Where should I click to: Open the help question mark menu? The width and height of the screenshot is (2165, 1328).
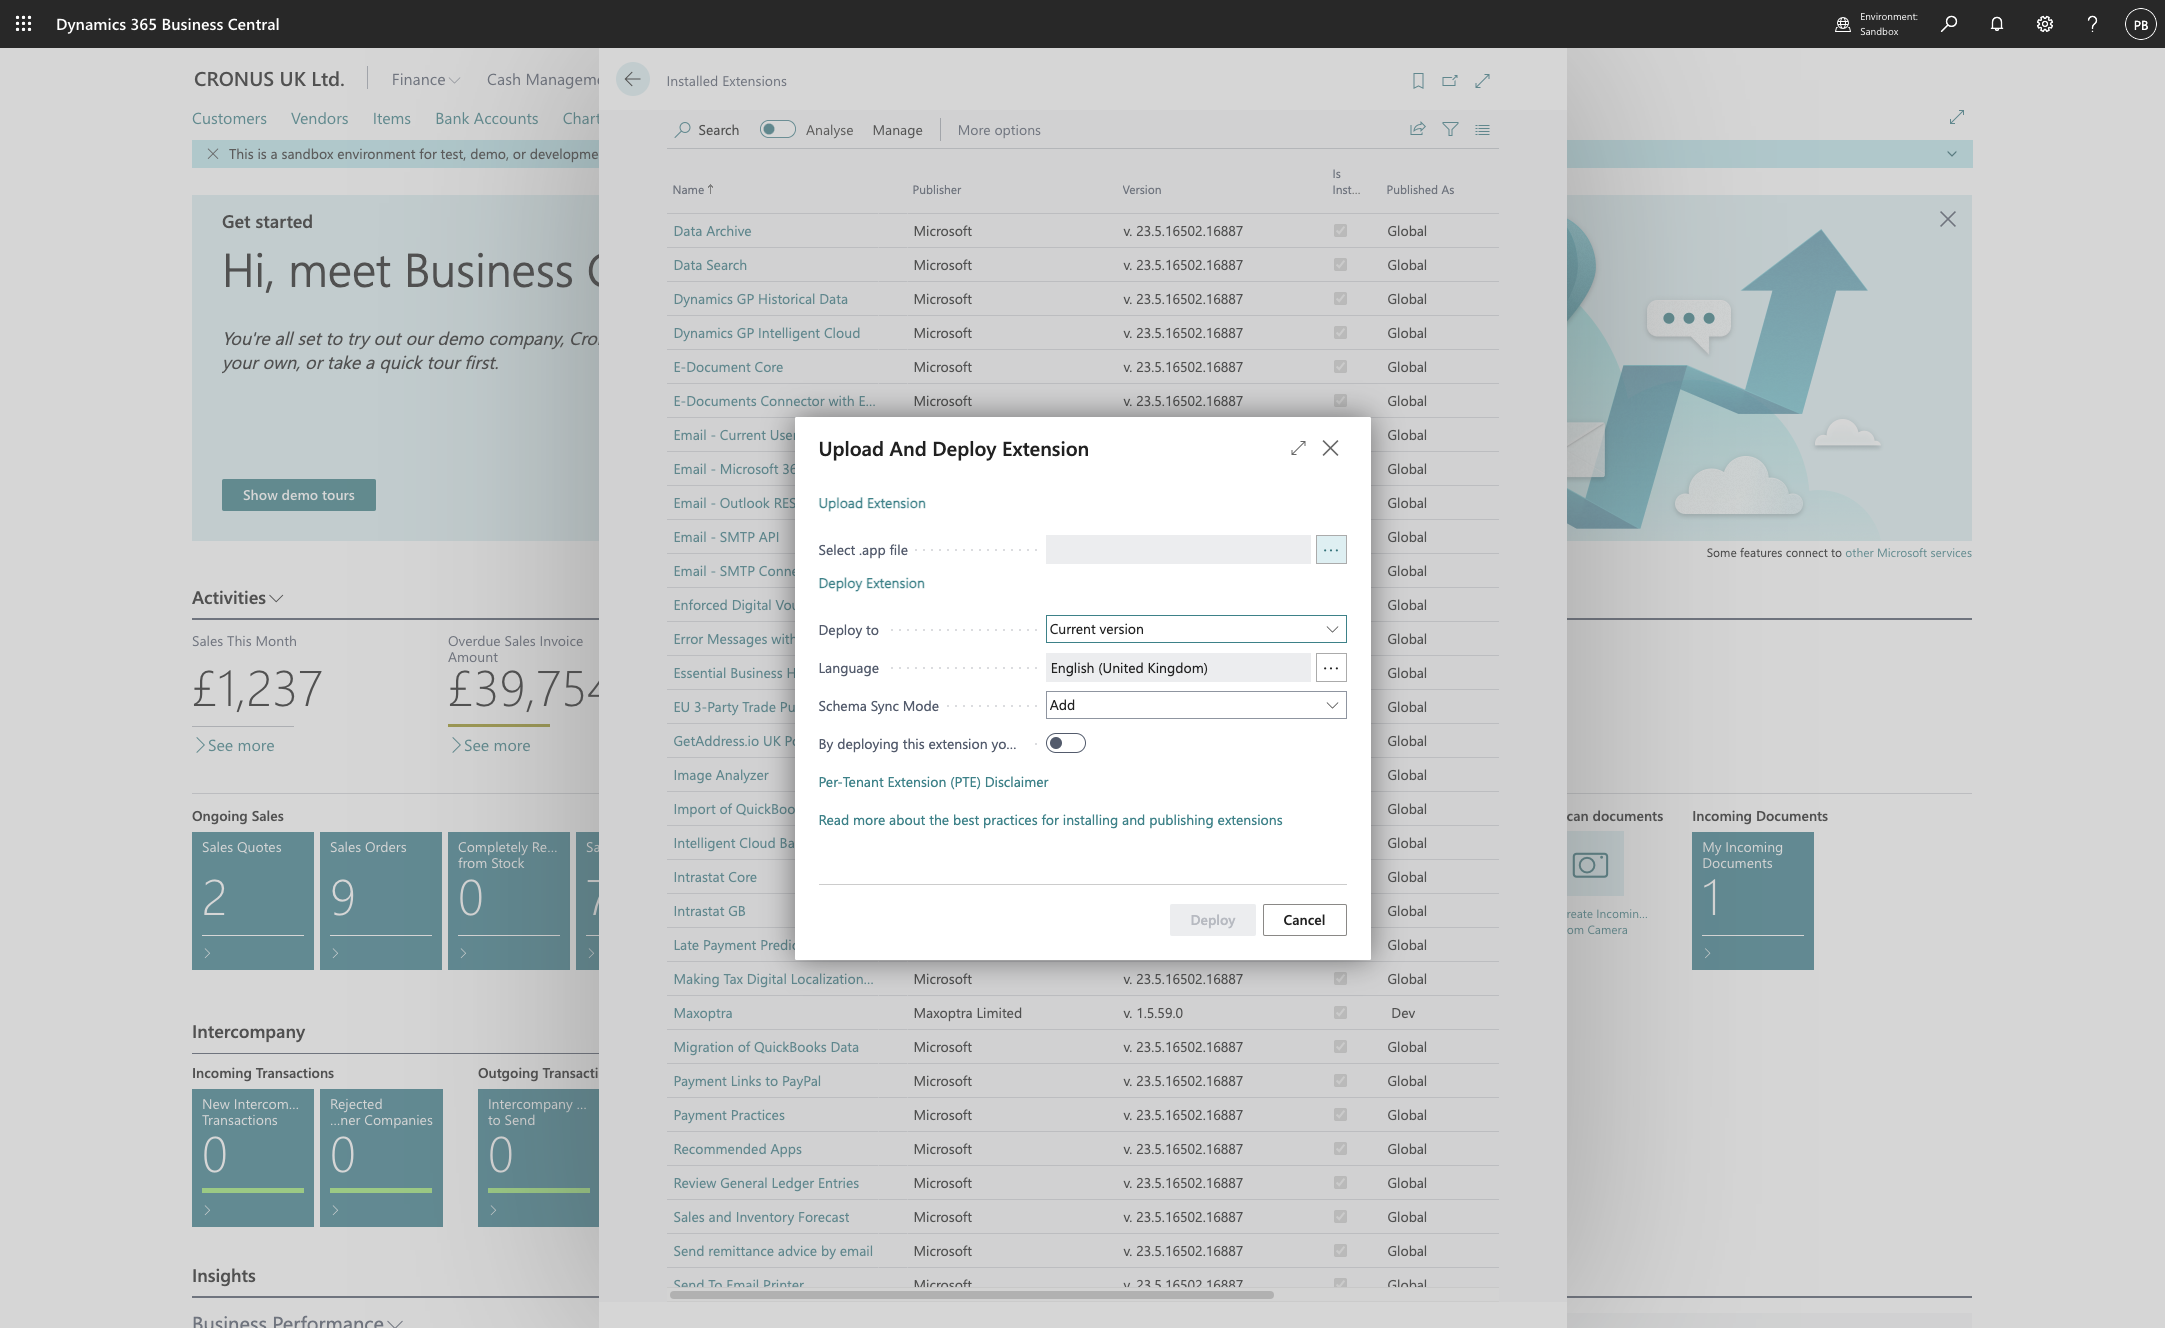[x=2092, y=24]
